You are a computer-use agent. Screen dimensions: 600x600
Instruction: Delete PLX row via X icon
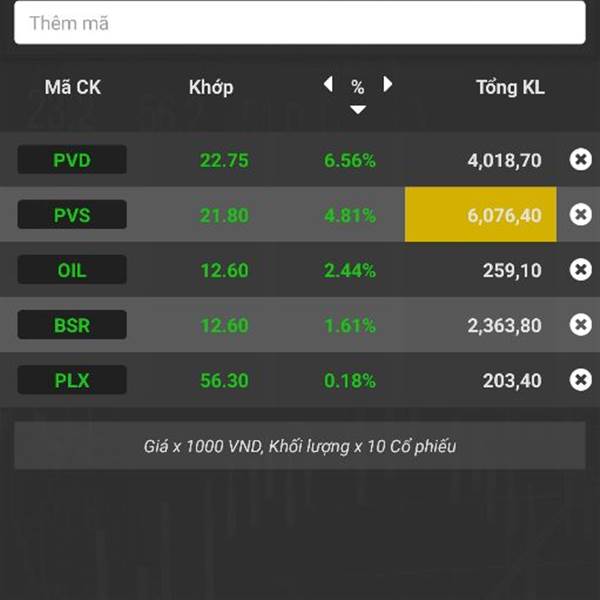click(x=580, y=380)
